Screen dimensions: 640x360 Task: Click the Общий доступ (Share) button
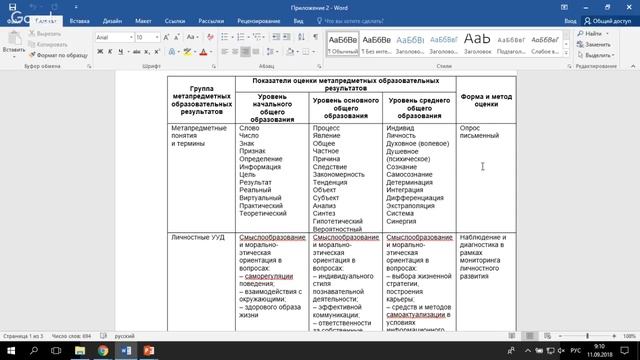click(607, 21)
